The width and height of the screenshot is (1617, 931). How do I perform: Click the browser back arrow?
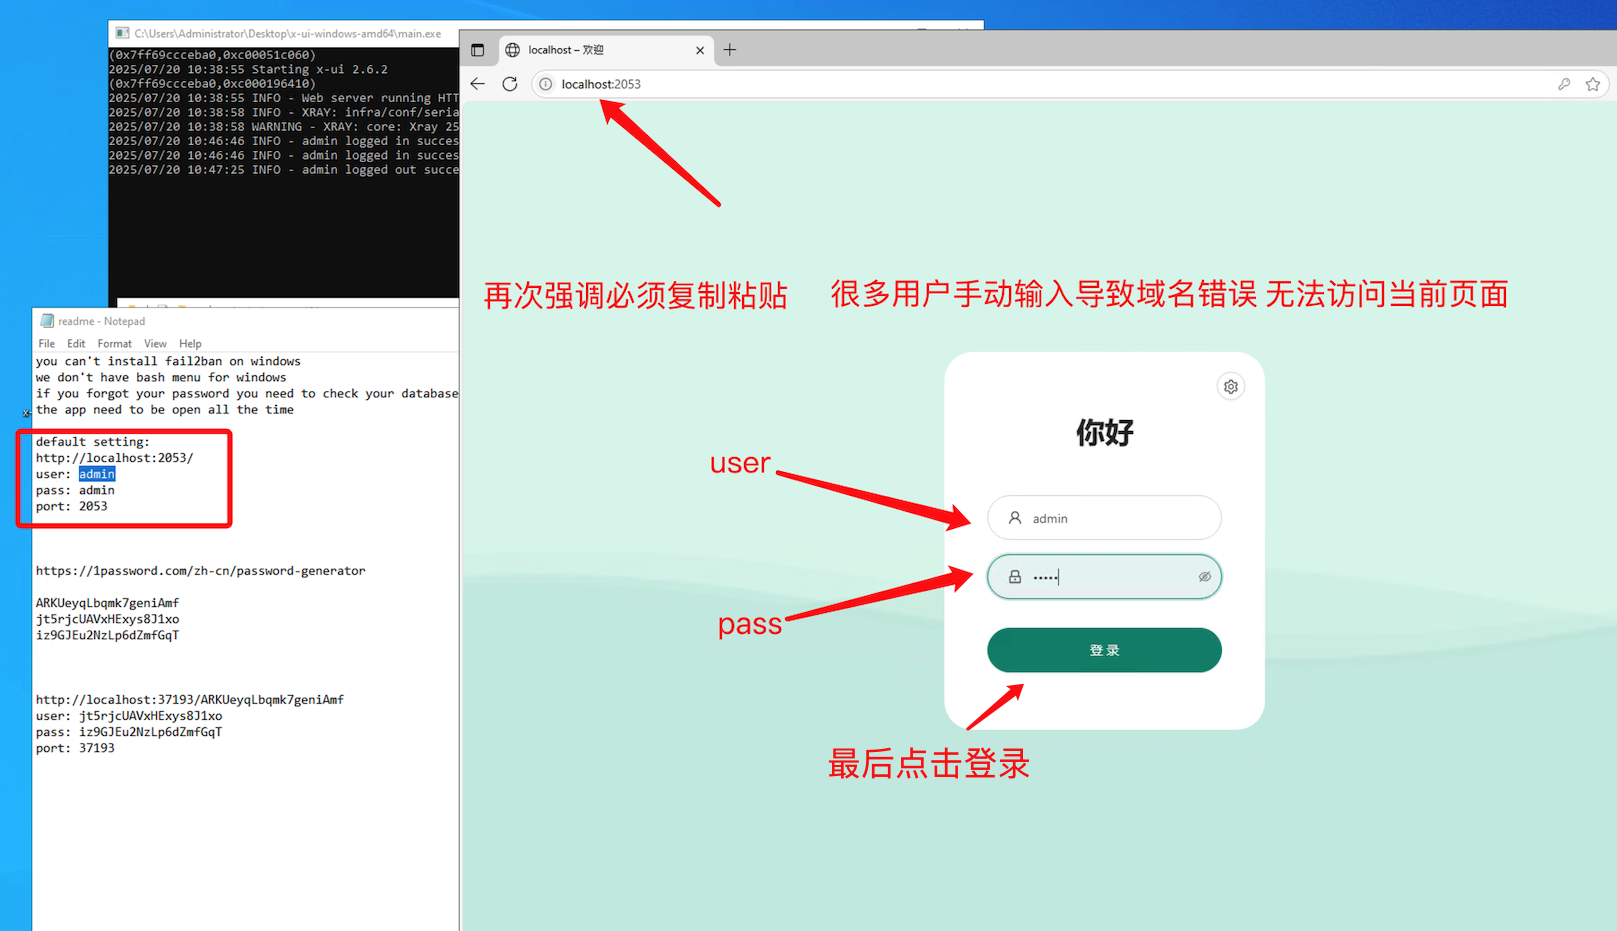click(478, 84)
